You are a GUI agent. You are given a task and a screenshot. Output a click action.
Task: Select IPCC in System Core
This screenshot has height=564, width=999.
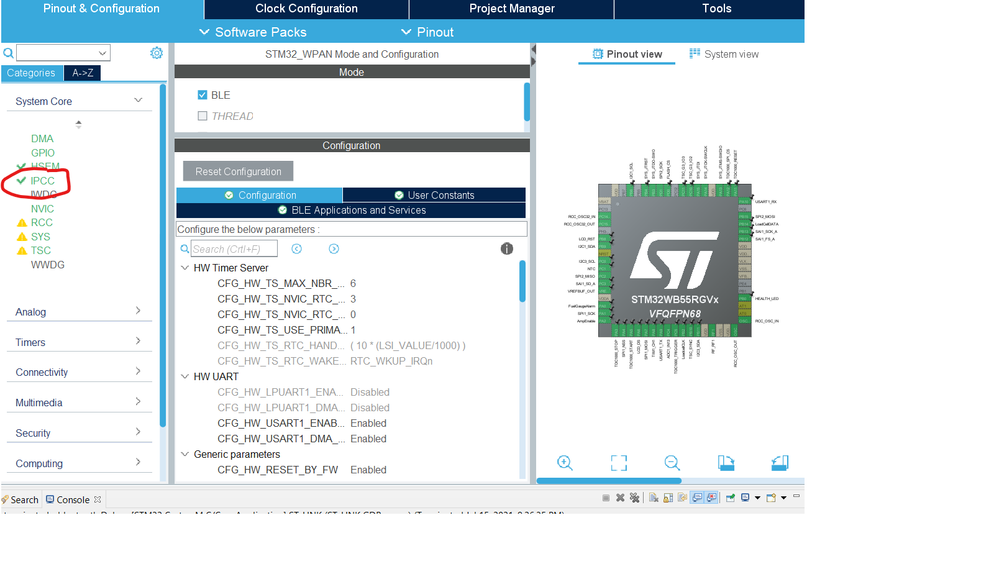(42, 180)
